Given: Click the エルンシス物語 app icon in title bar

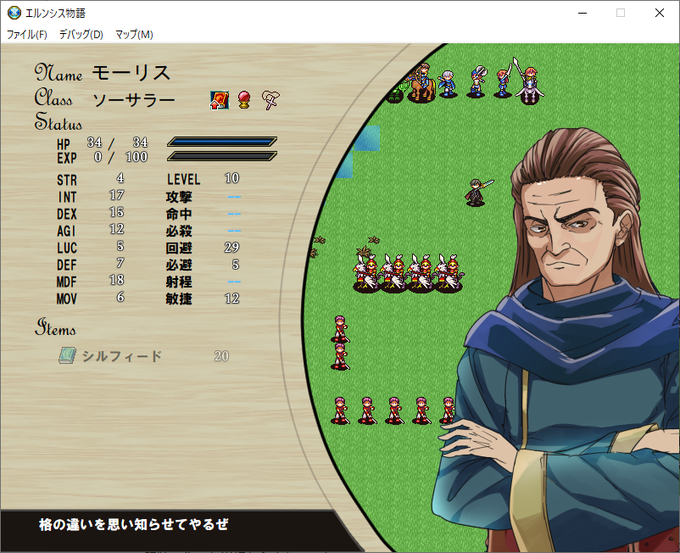Looking at the screenshot, I should point(14,13).
